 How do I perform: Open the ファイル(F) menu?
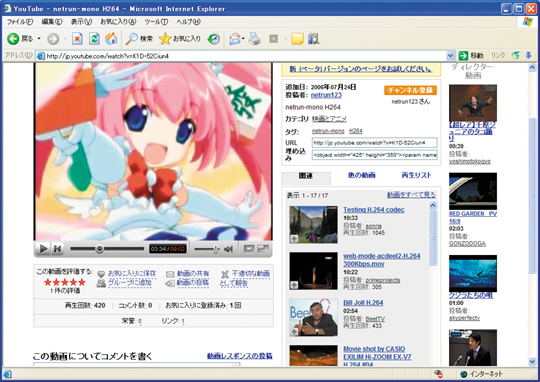pos(20,22)
